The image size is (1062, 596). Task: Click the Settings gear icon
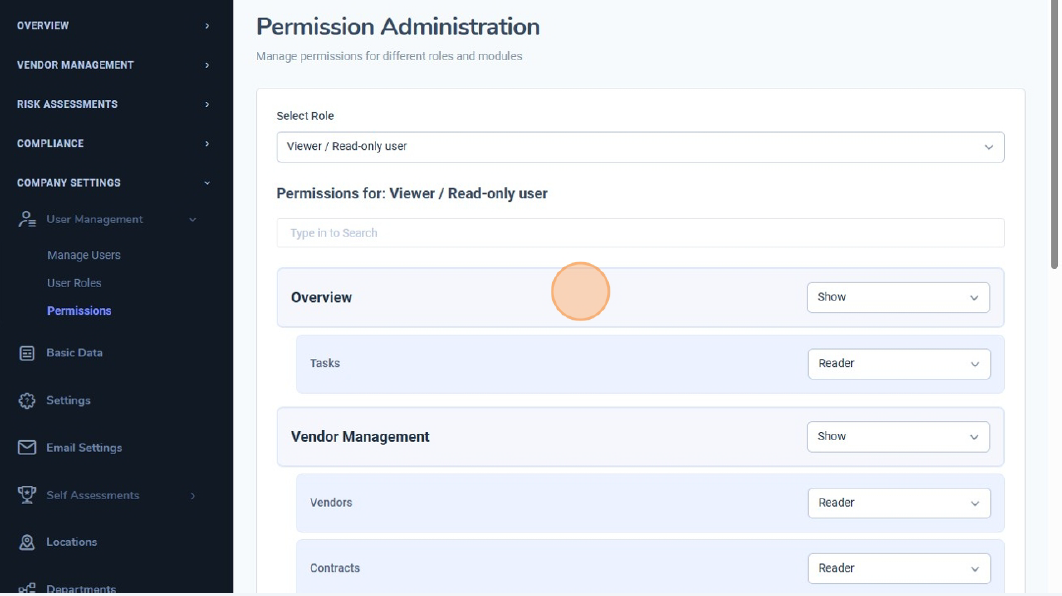click(x=27, y=401)
